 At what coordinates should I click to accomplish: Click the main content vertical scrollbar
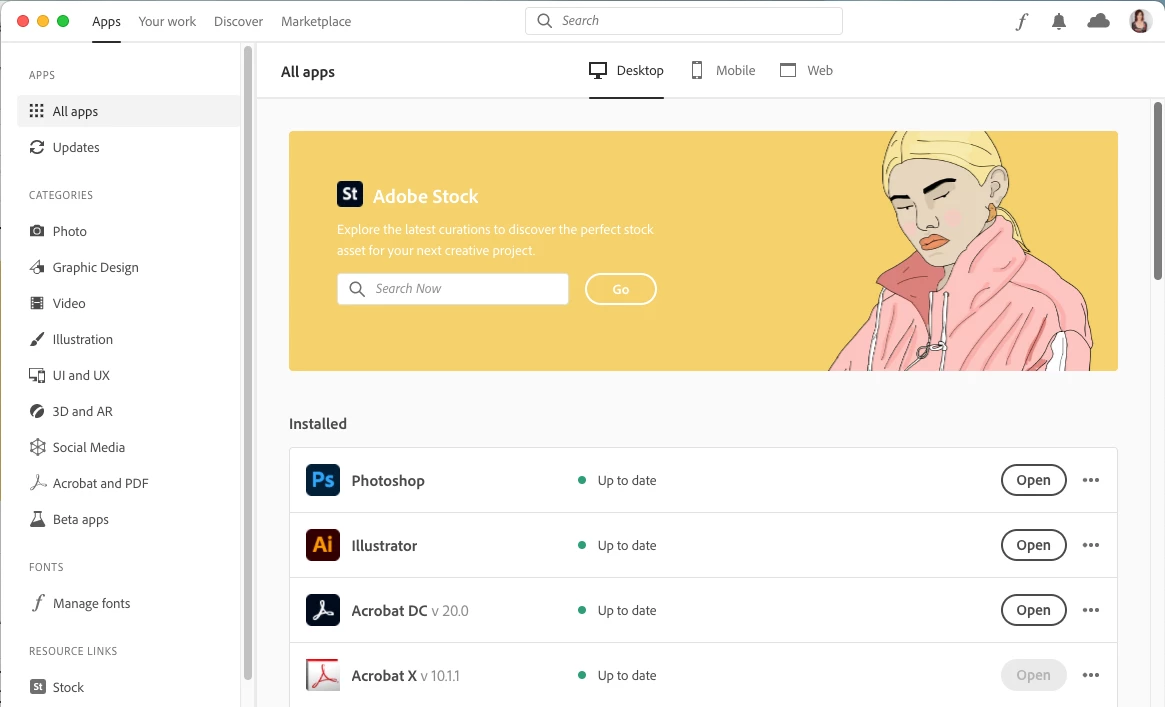click(x=1158, y=191)
